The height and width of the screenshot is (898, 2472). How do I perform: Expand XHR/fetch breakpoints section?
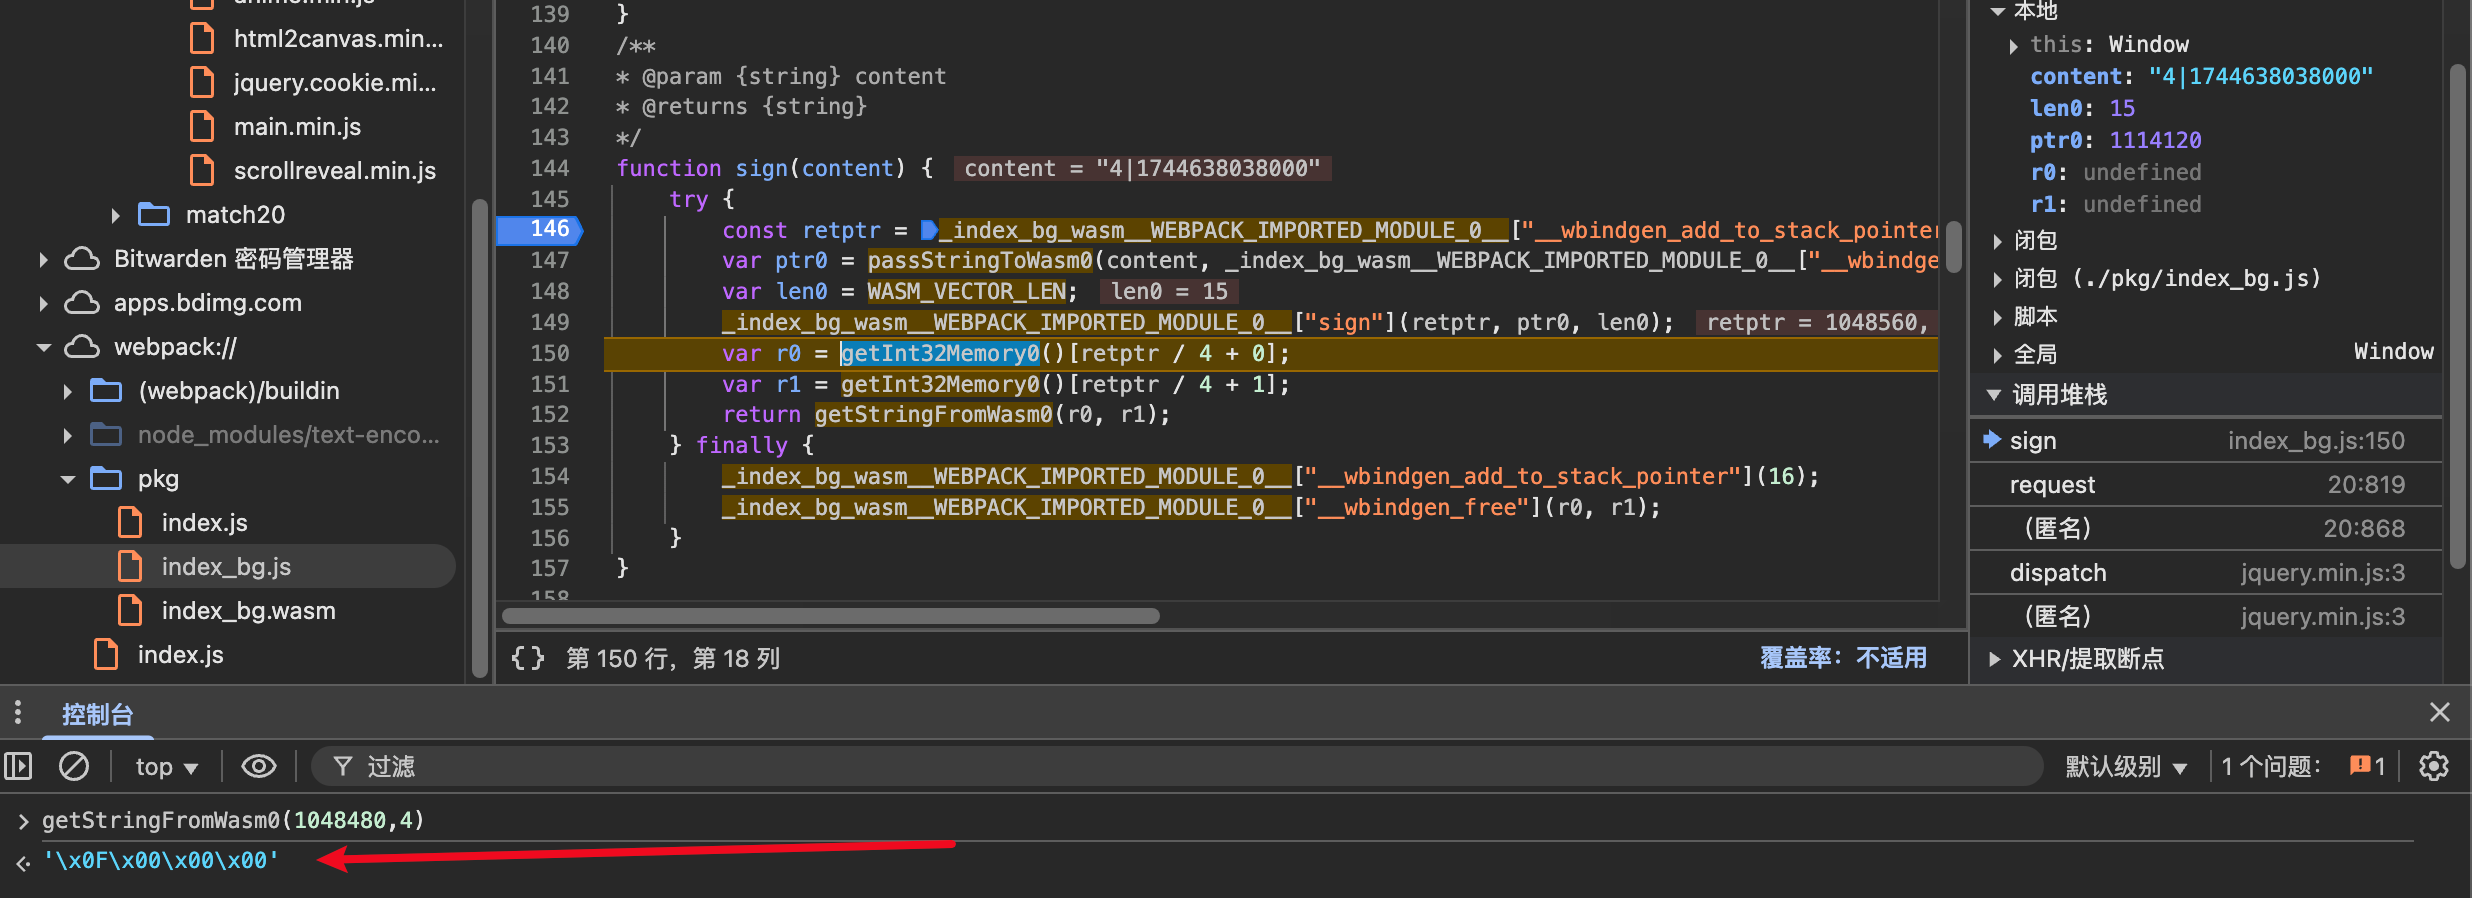1995,659
